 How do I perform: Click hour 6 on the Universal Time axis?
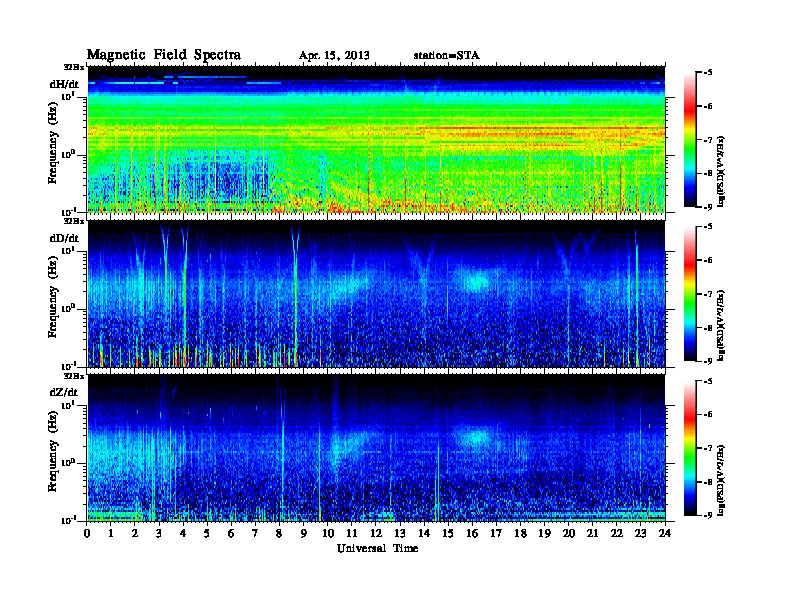tap(231, 533)
